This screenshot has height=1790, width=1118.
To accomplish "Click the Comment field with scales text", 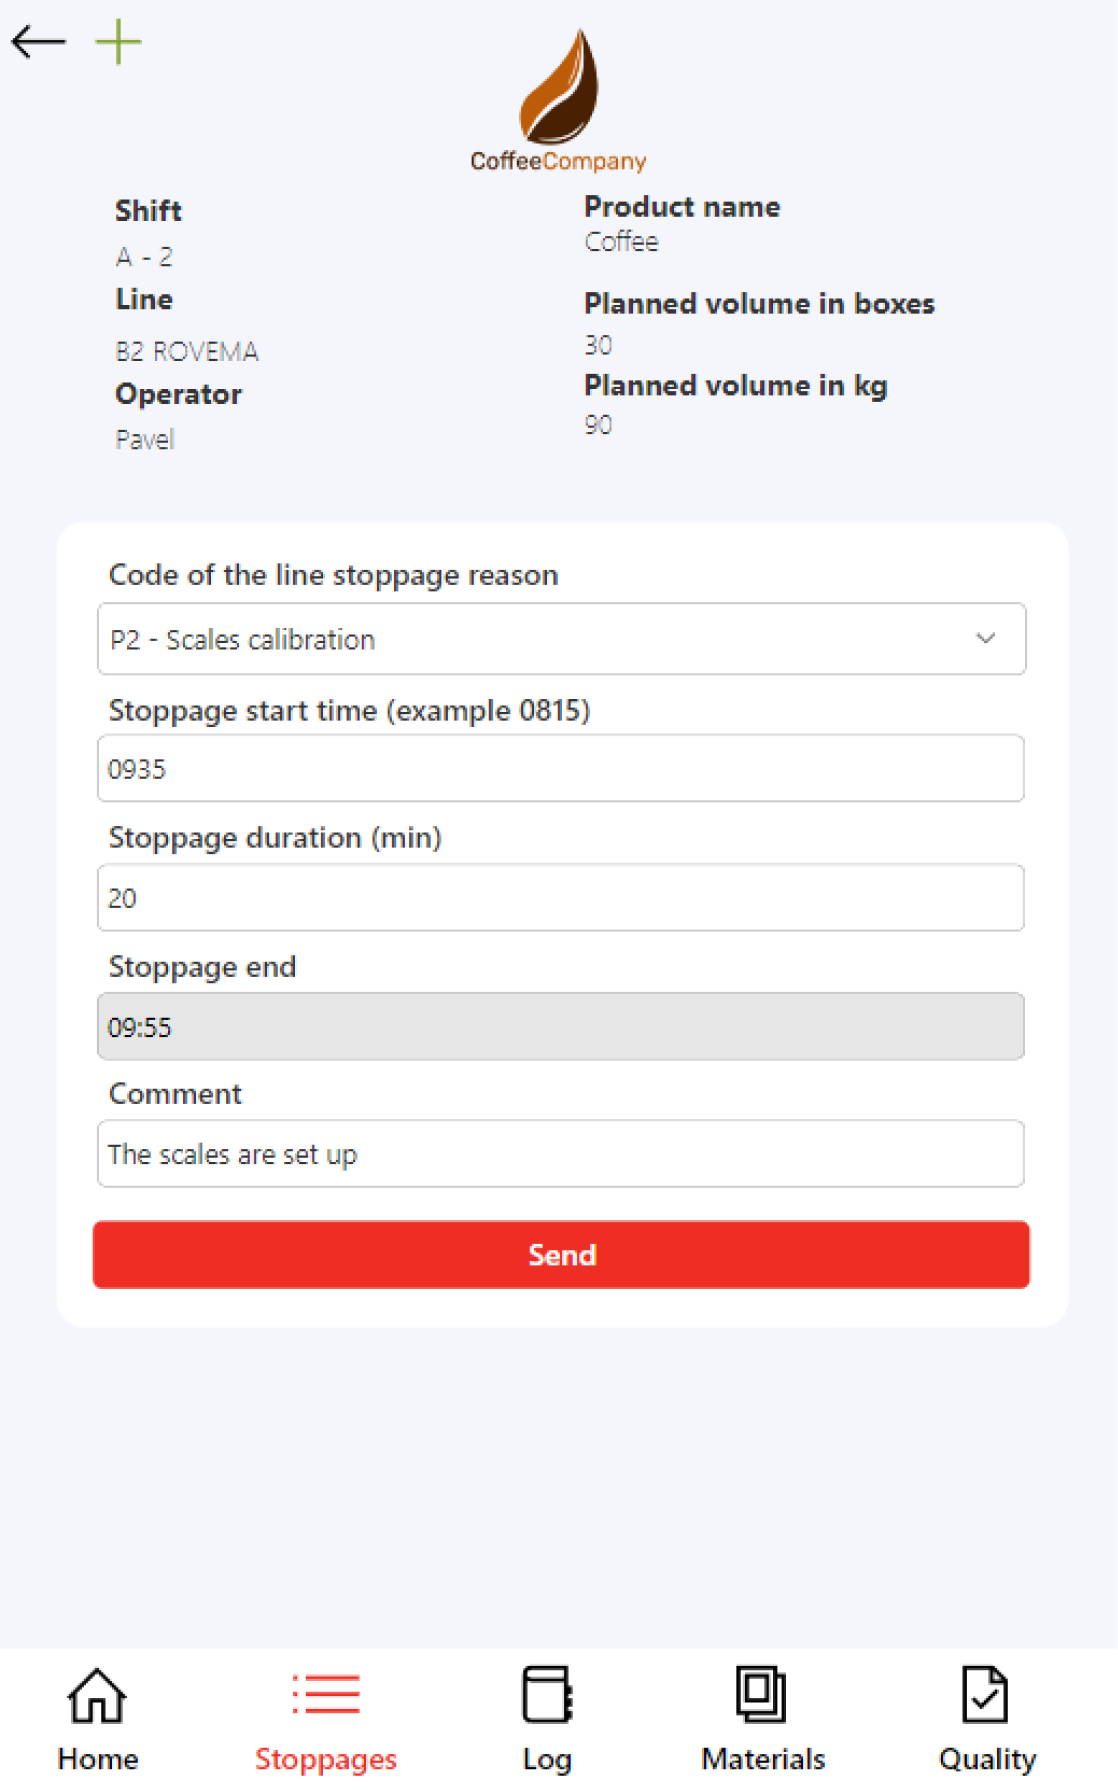I will tap(561, 1153).
